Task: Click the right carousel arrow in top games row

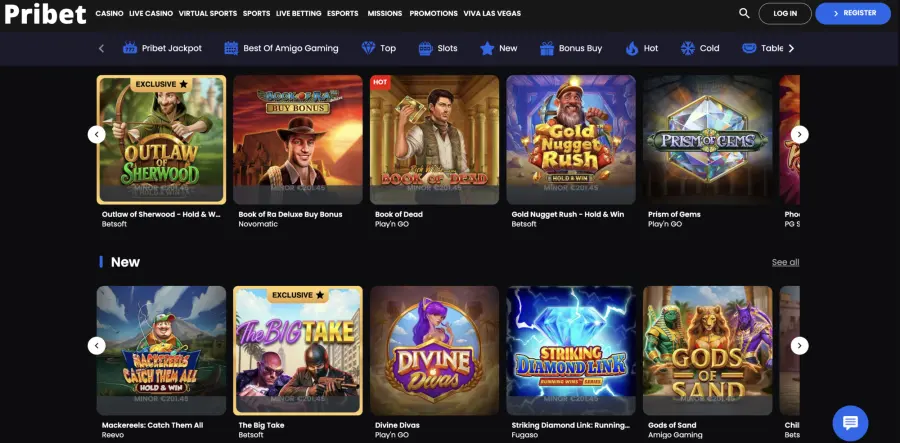Action: click(x=800, y=134)
